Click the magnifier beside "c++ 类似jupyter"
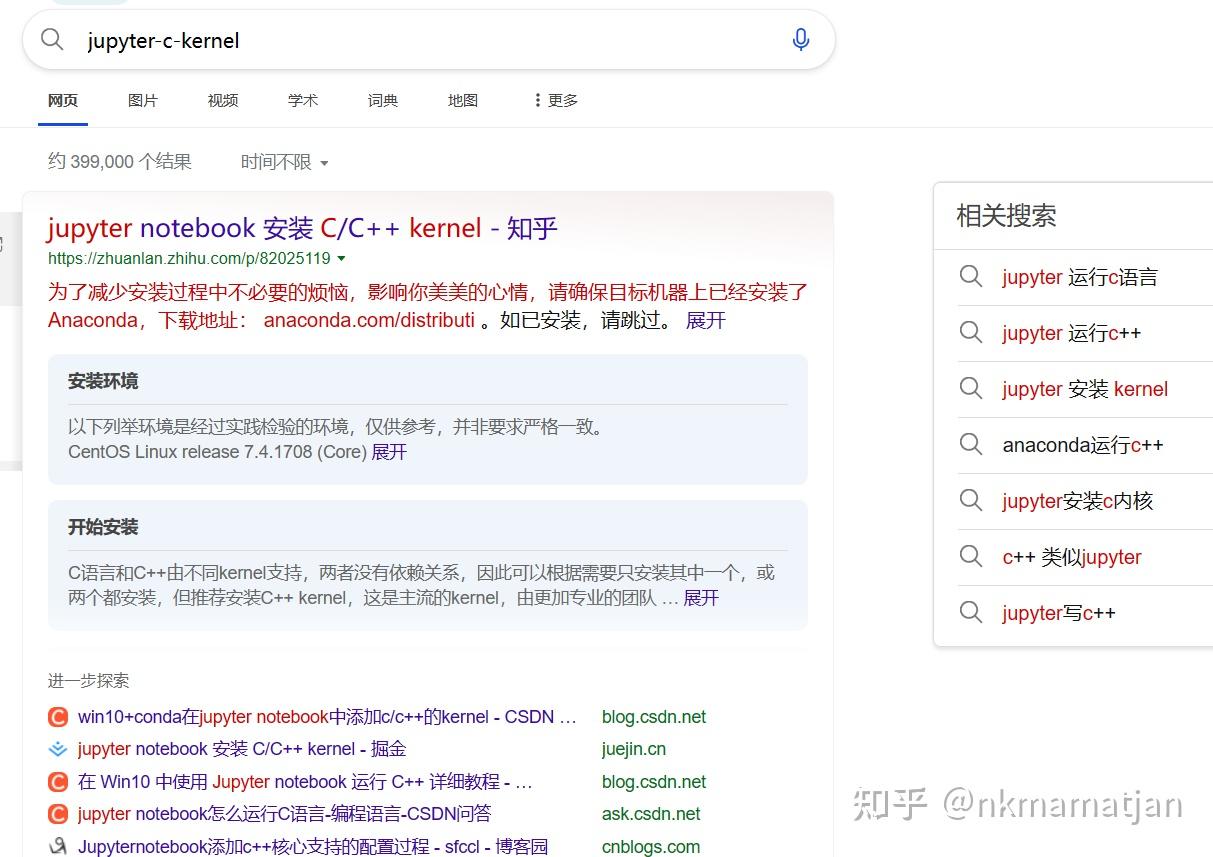The width and height of the screenshot is (1213, 857). [x=971, y=557]
